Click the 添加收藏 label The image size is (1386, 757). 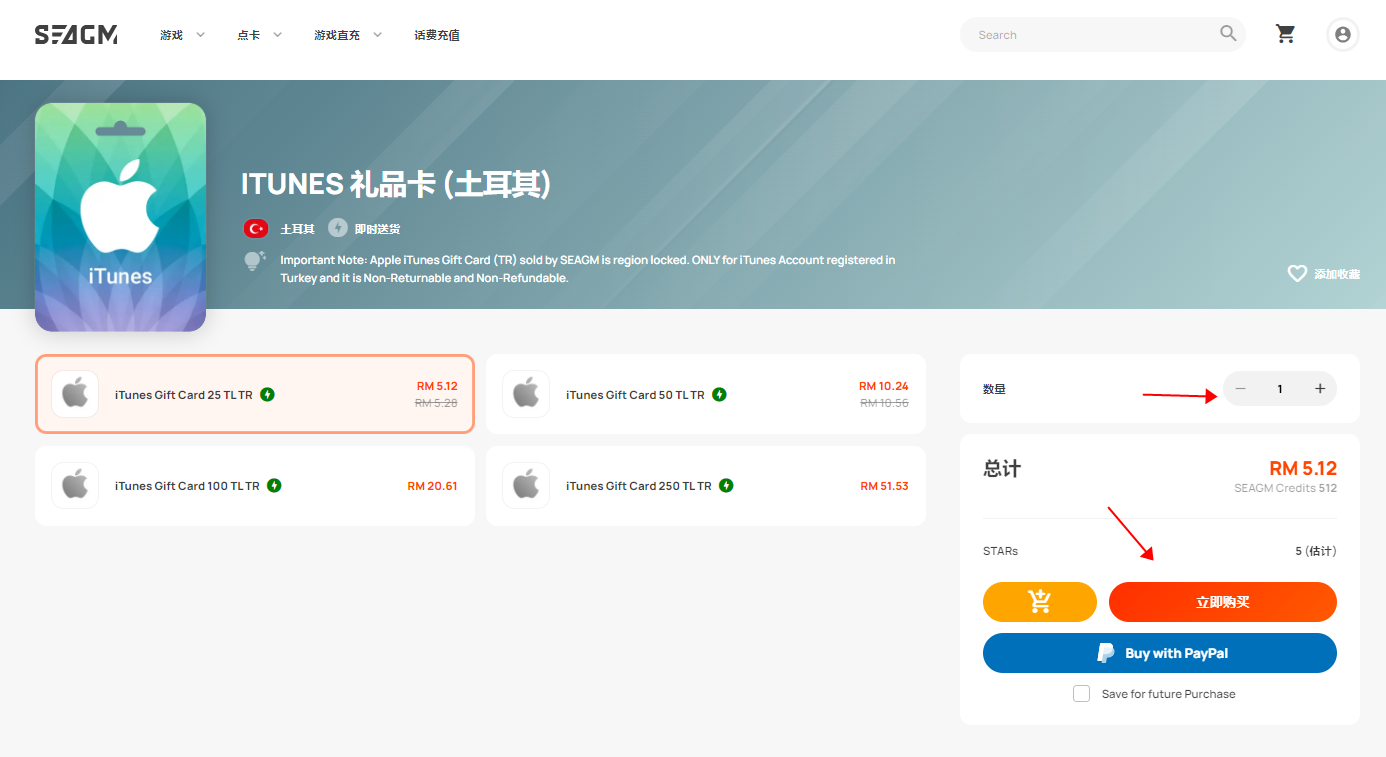click(1337, 274)
